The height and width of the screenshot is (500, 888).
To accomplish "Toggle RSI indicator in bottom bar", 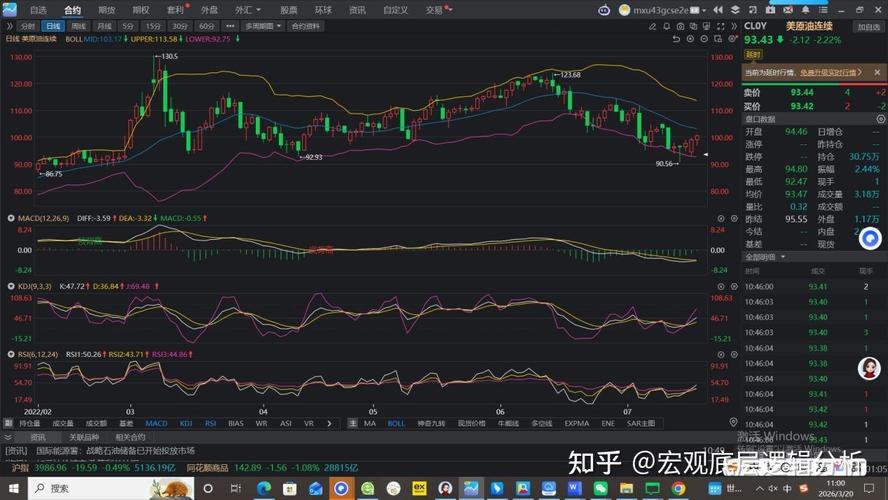I will click(x=211, y=423).
